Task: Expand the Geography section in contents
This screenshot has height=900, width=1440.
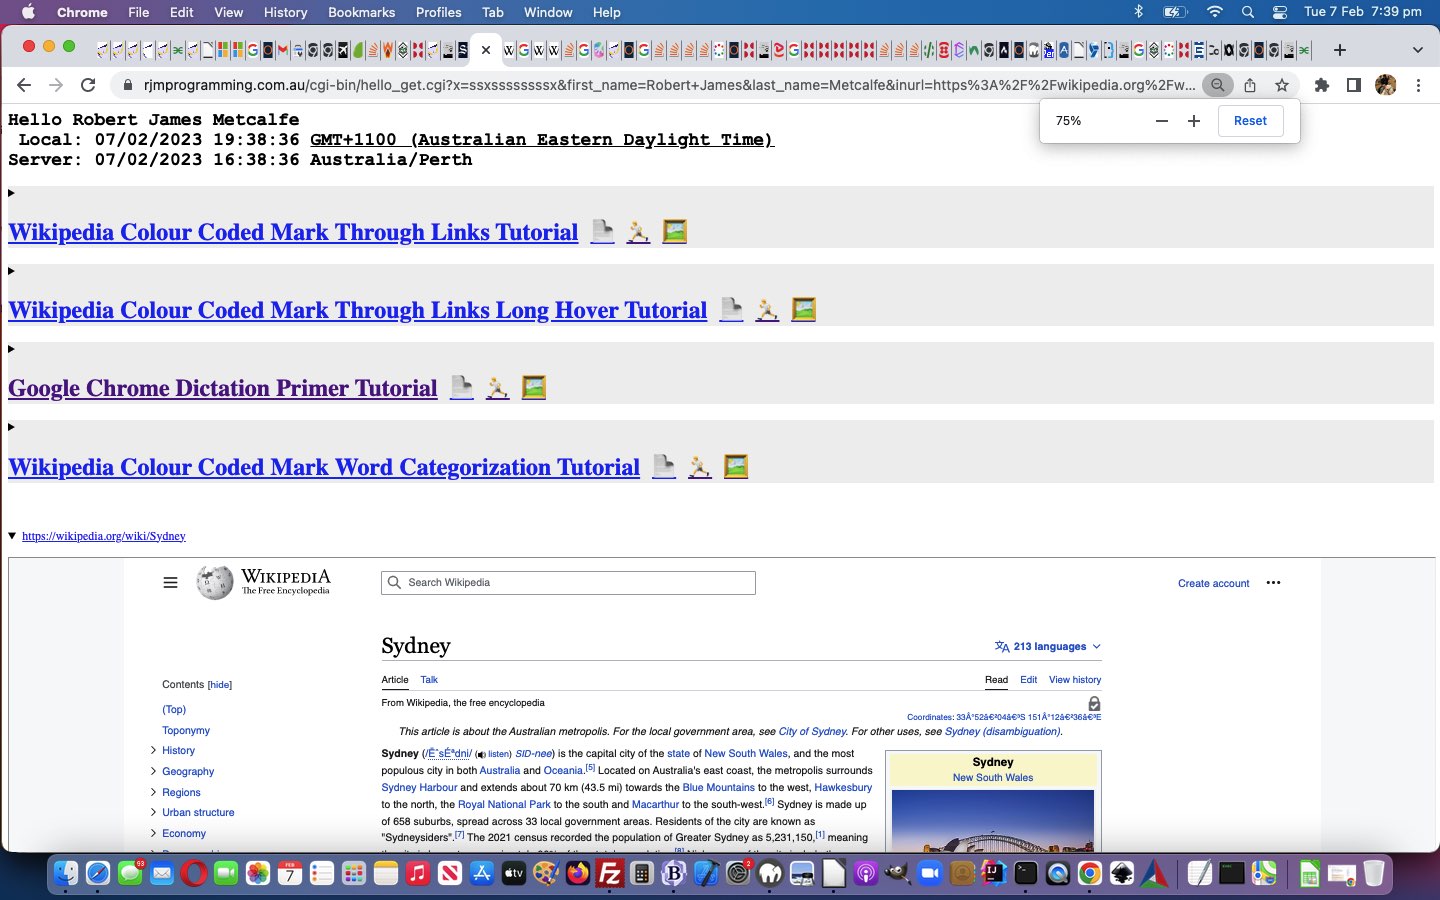Action: [153, 771]
